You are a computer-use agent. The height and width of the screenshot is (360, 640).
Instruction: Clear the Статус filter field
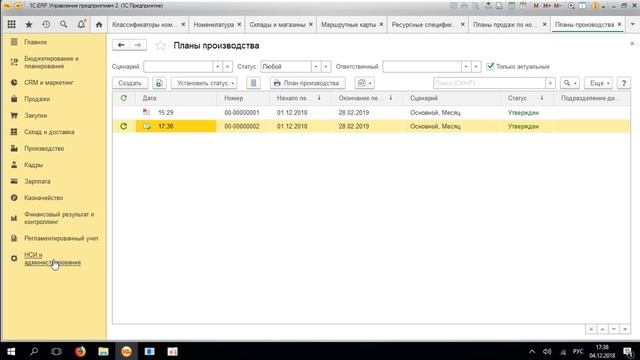coord(326,67)
